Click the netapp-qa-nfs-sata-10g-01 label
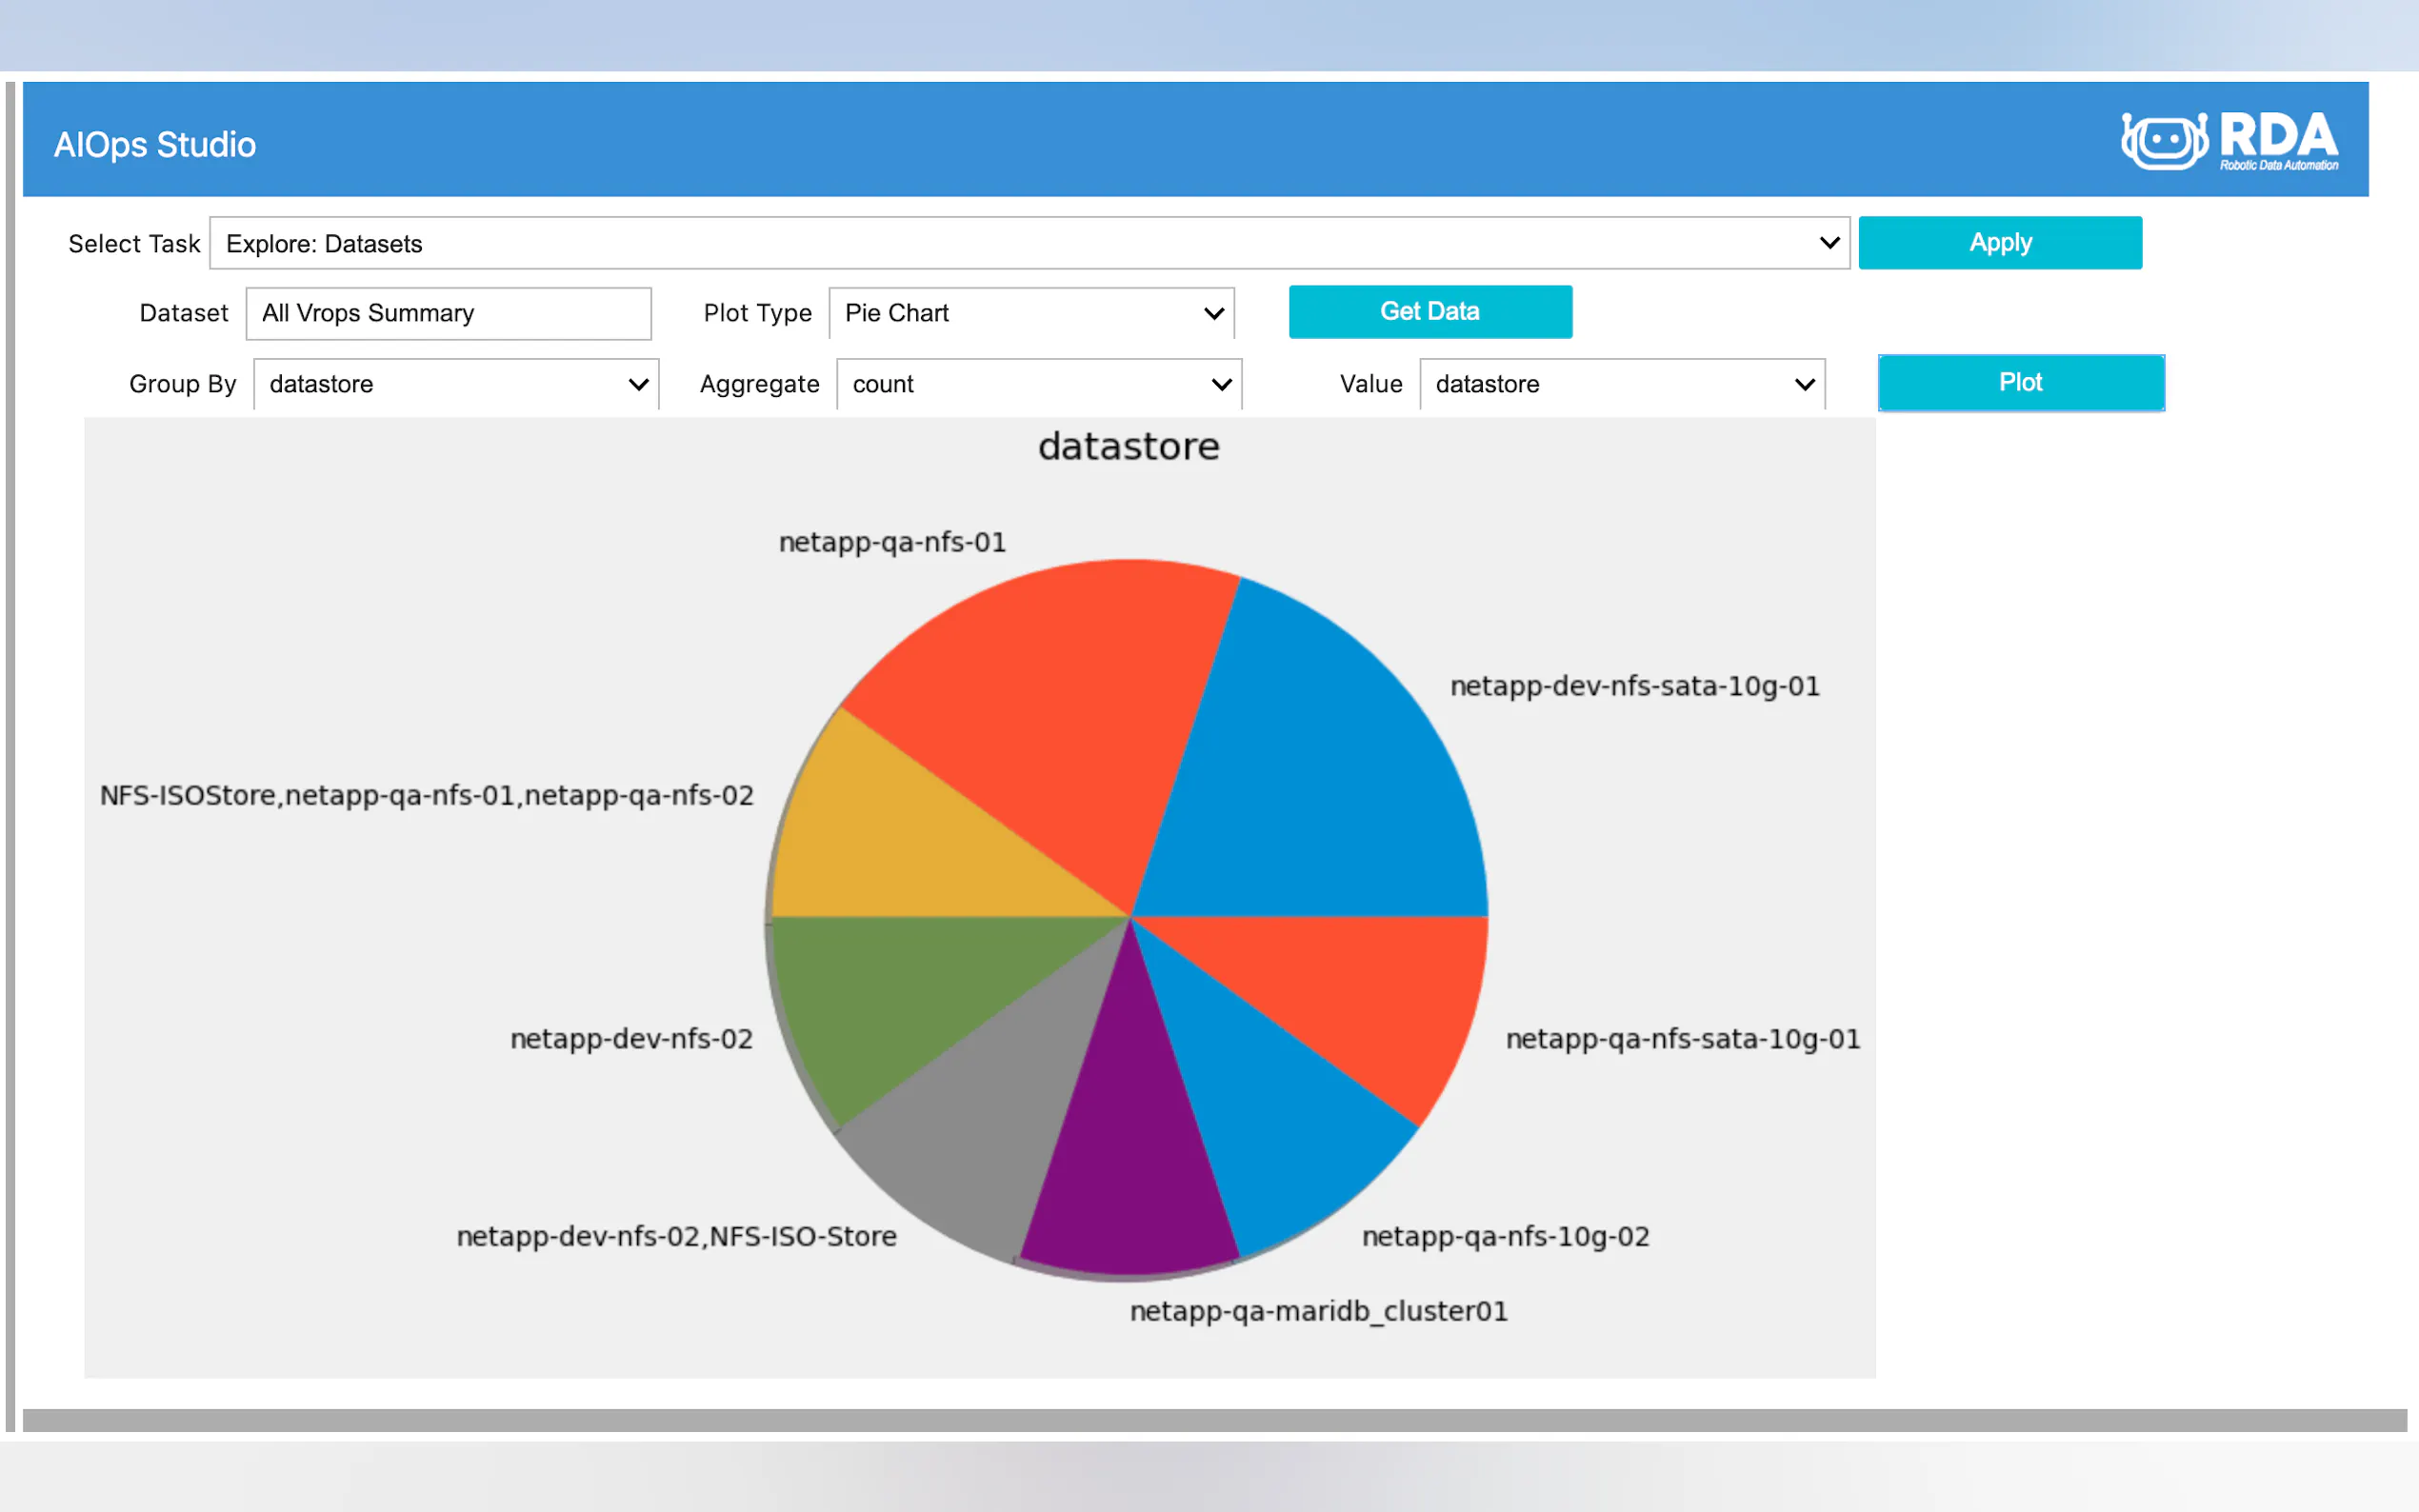Image resolution: width=2419 pixels, height=1512 pixels. pyautogui.click(x=1682, y=1039)
